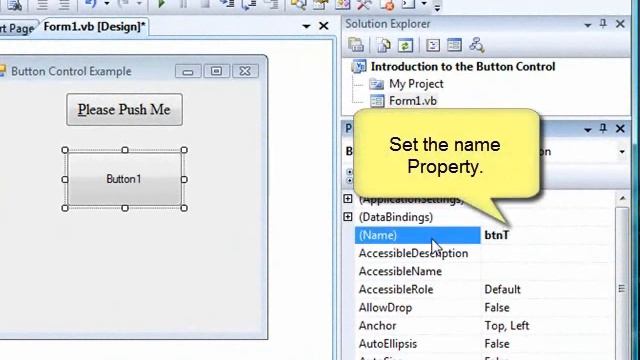Viewport: 640px width, 360px height.
Task: Click the project icon beside Introduction node
Action: click(x=359, y=67)
